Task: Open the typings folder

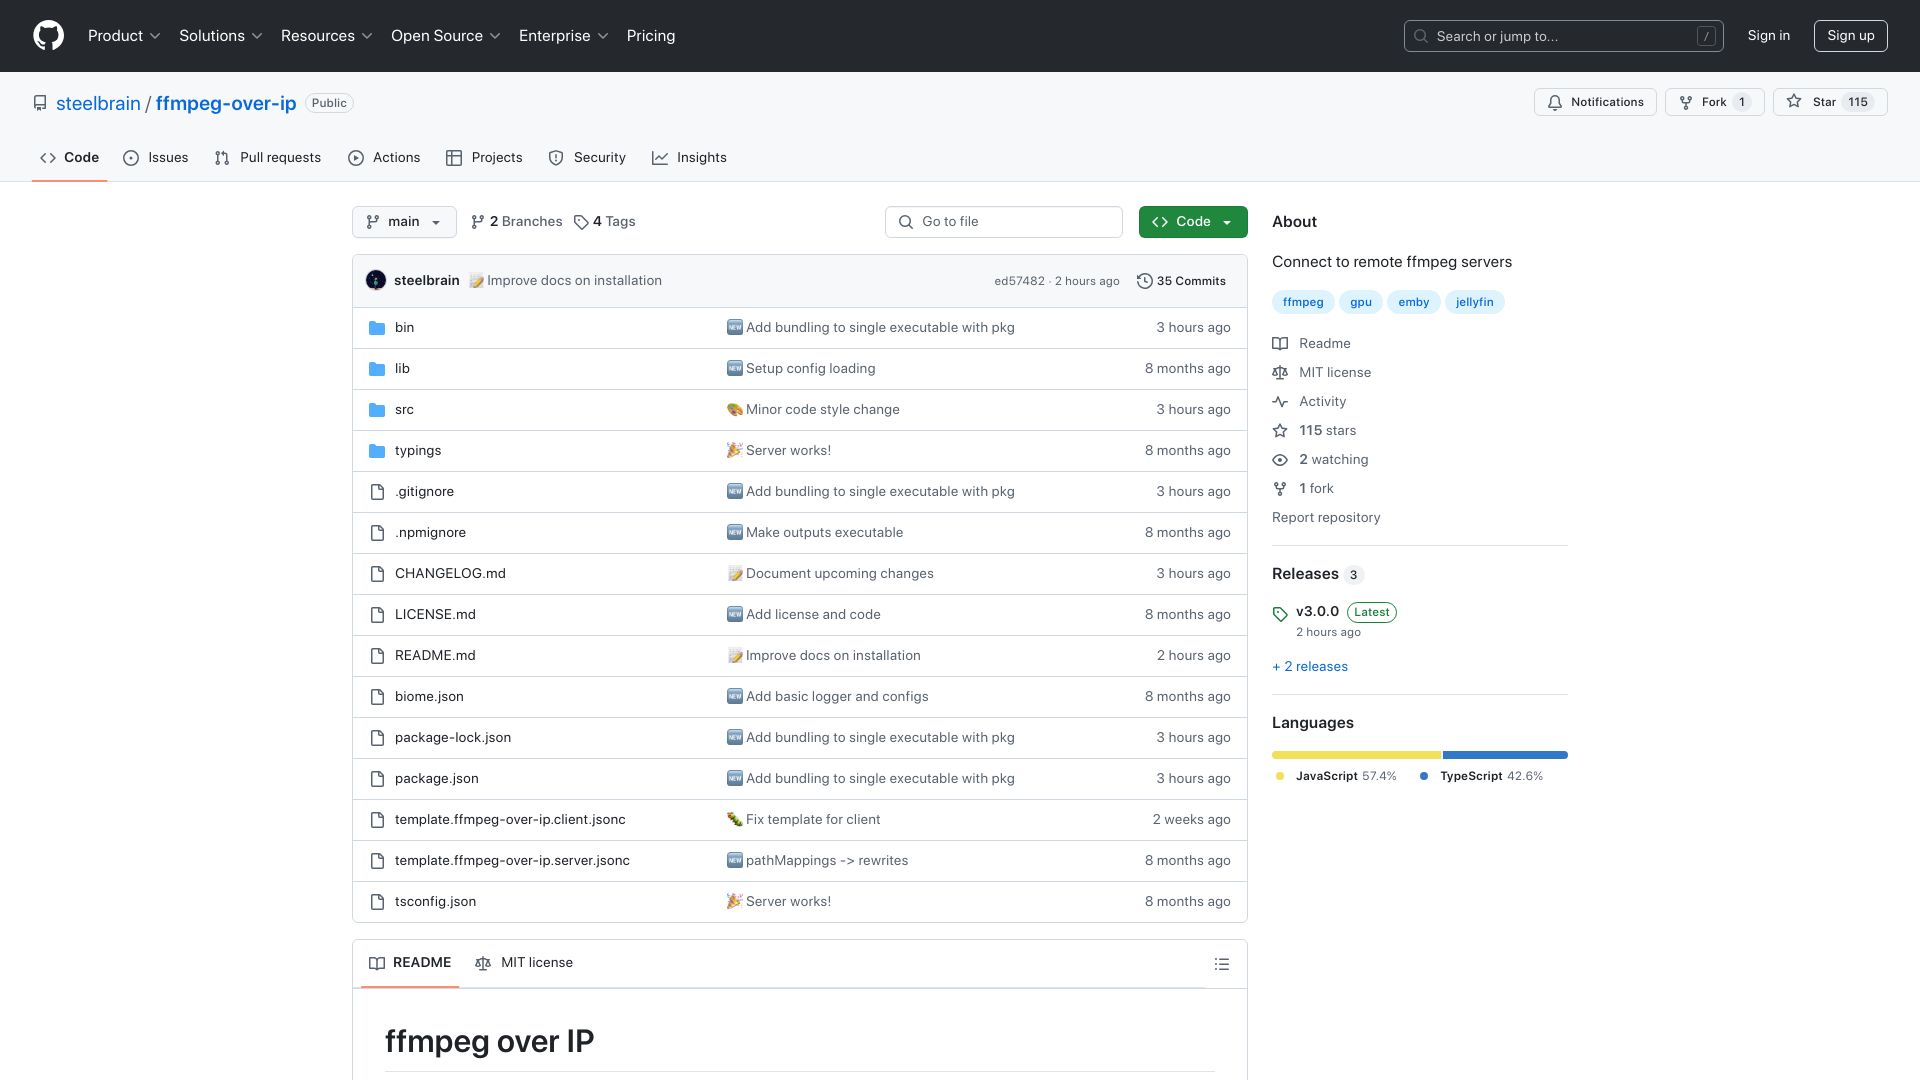Action: pyautogui.click(x=417, y=451)
